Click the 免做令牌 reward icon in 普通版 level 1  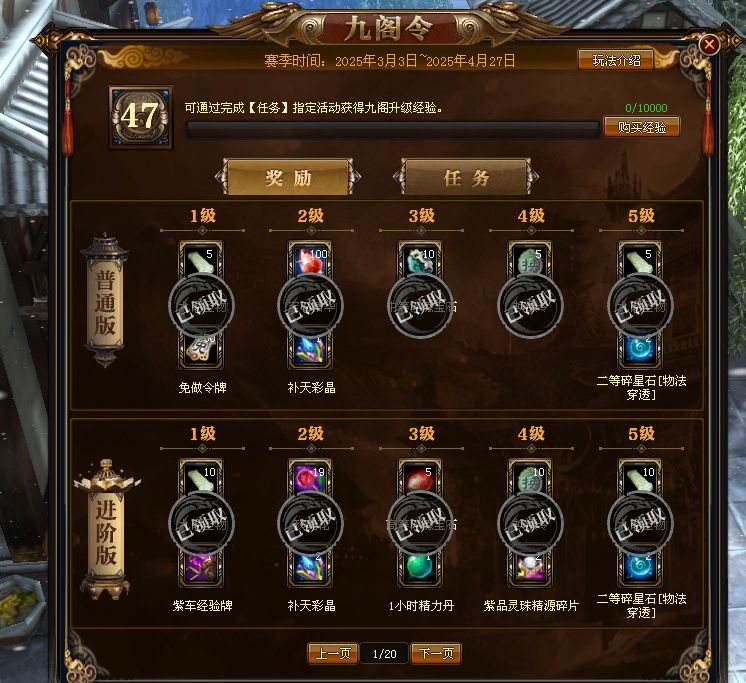(x=201, y=350)
